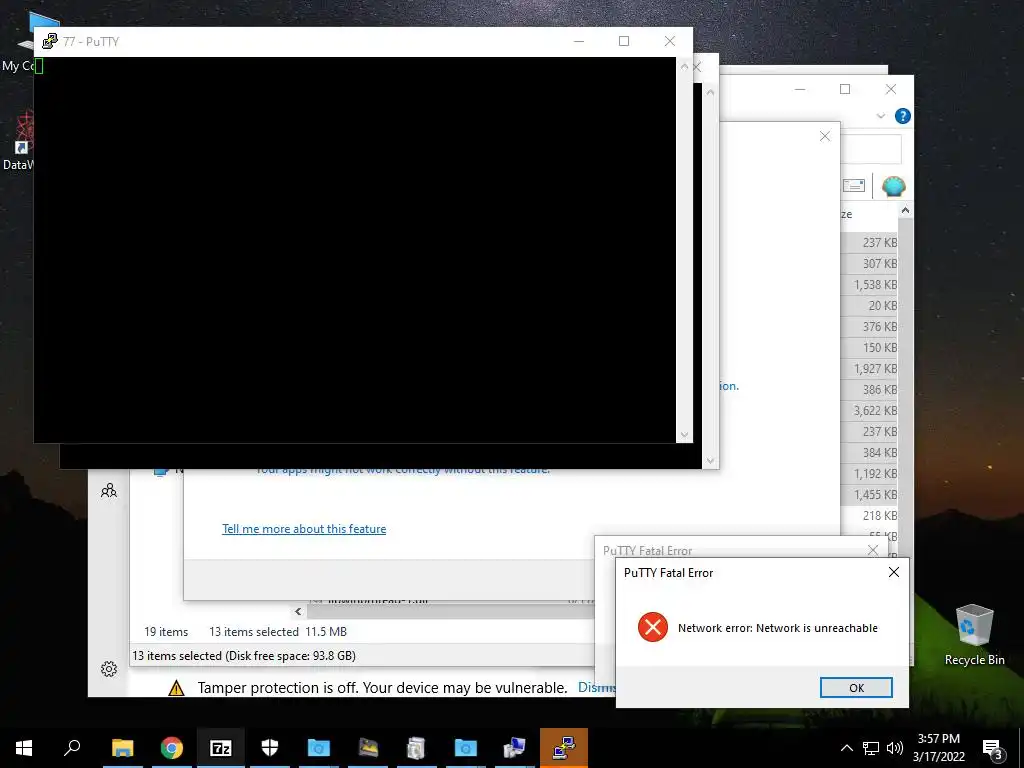Select the 307 KB file size row

[x=869, y=263]
